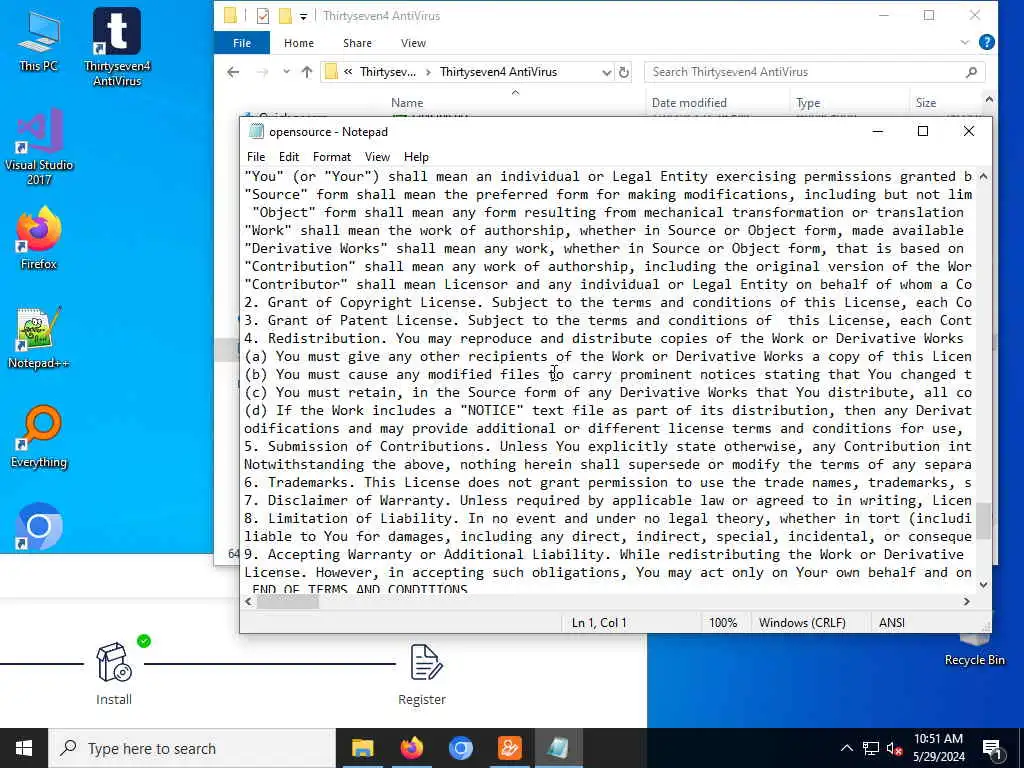Sort by Date modified column
Image resolution: width=1024 pixels, height=768 pixels.
689,103
